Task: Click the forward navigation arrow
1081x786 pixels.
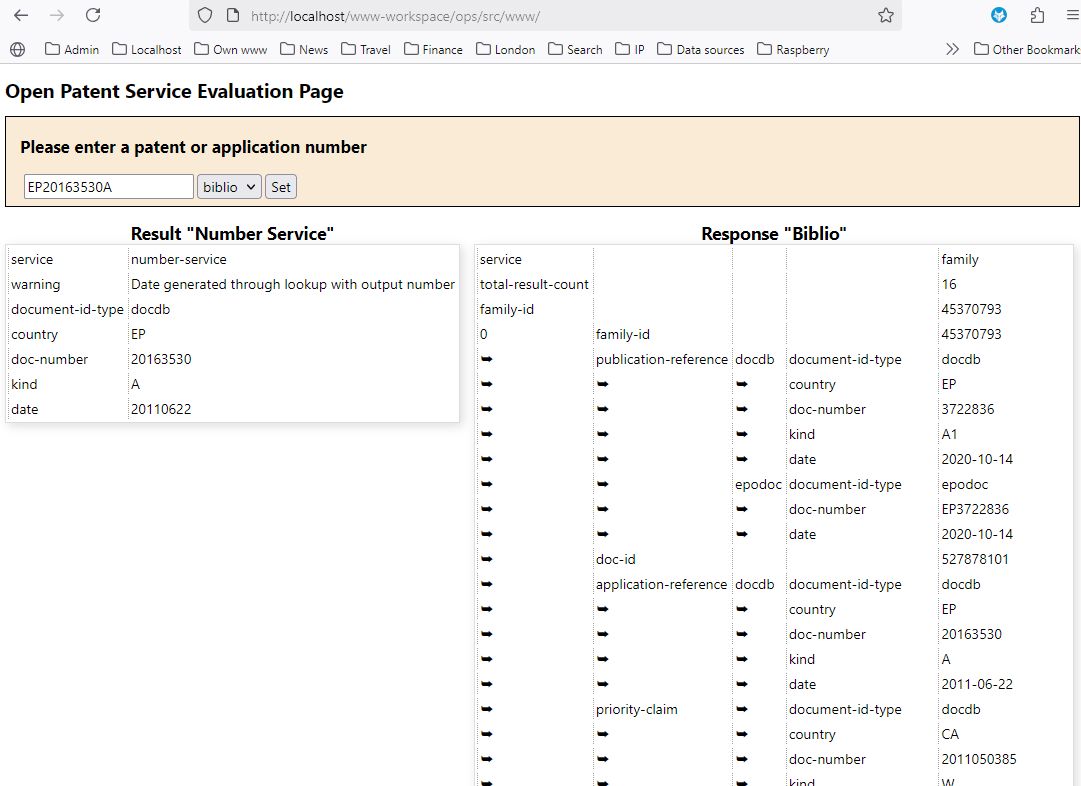Action: click(57, 15)
